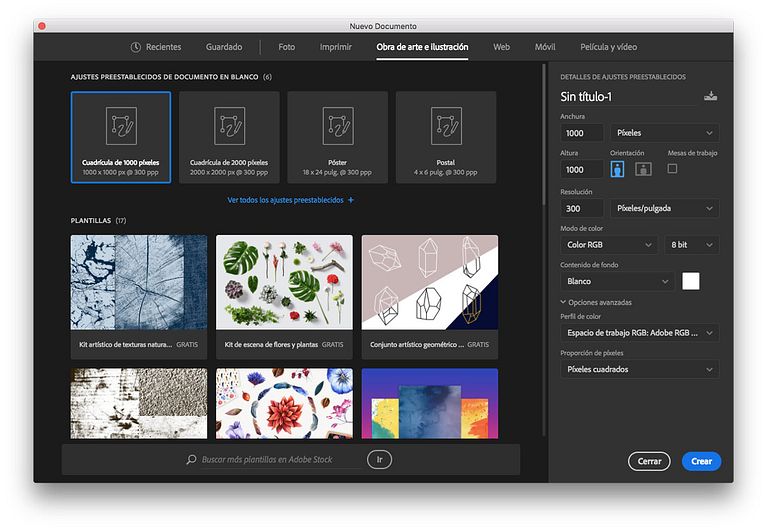Click the magnifier icon in Adobe Stock search

[x=191, y=460]
